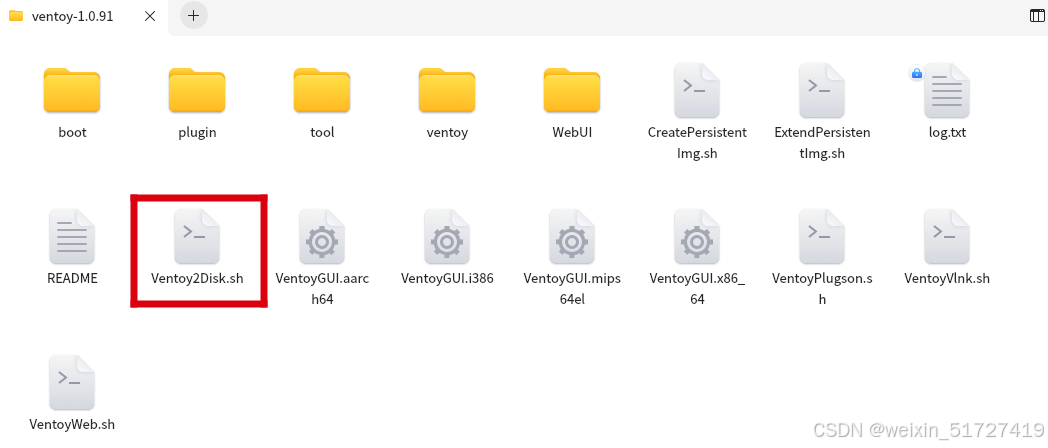Select the VentoyPlugson.sh script icon
Viewport: 1048px width, 448px height.
coord(822,236)
